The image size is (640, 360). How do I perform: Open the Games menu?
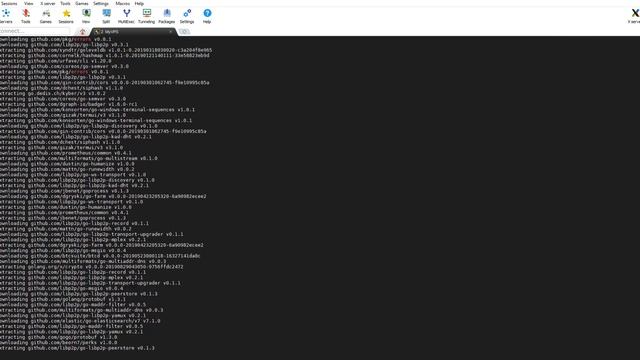click(82, 3)
